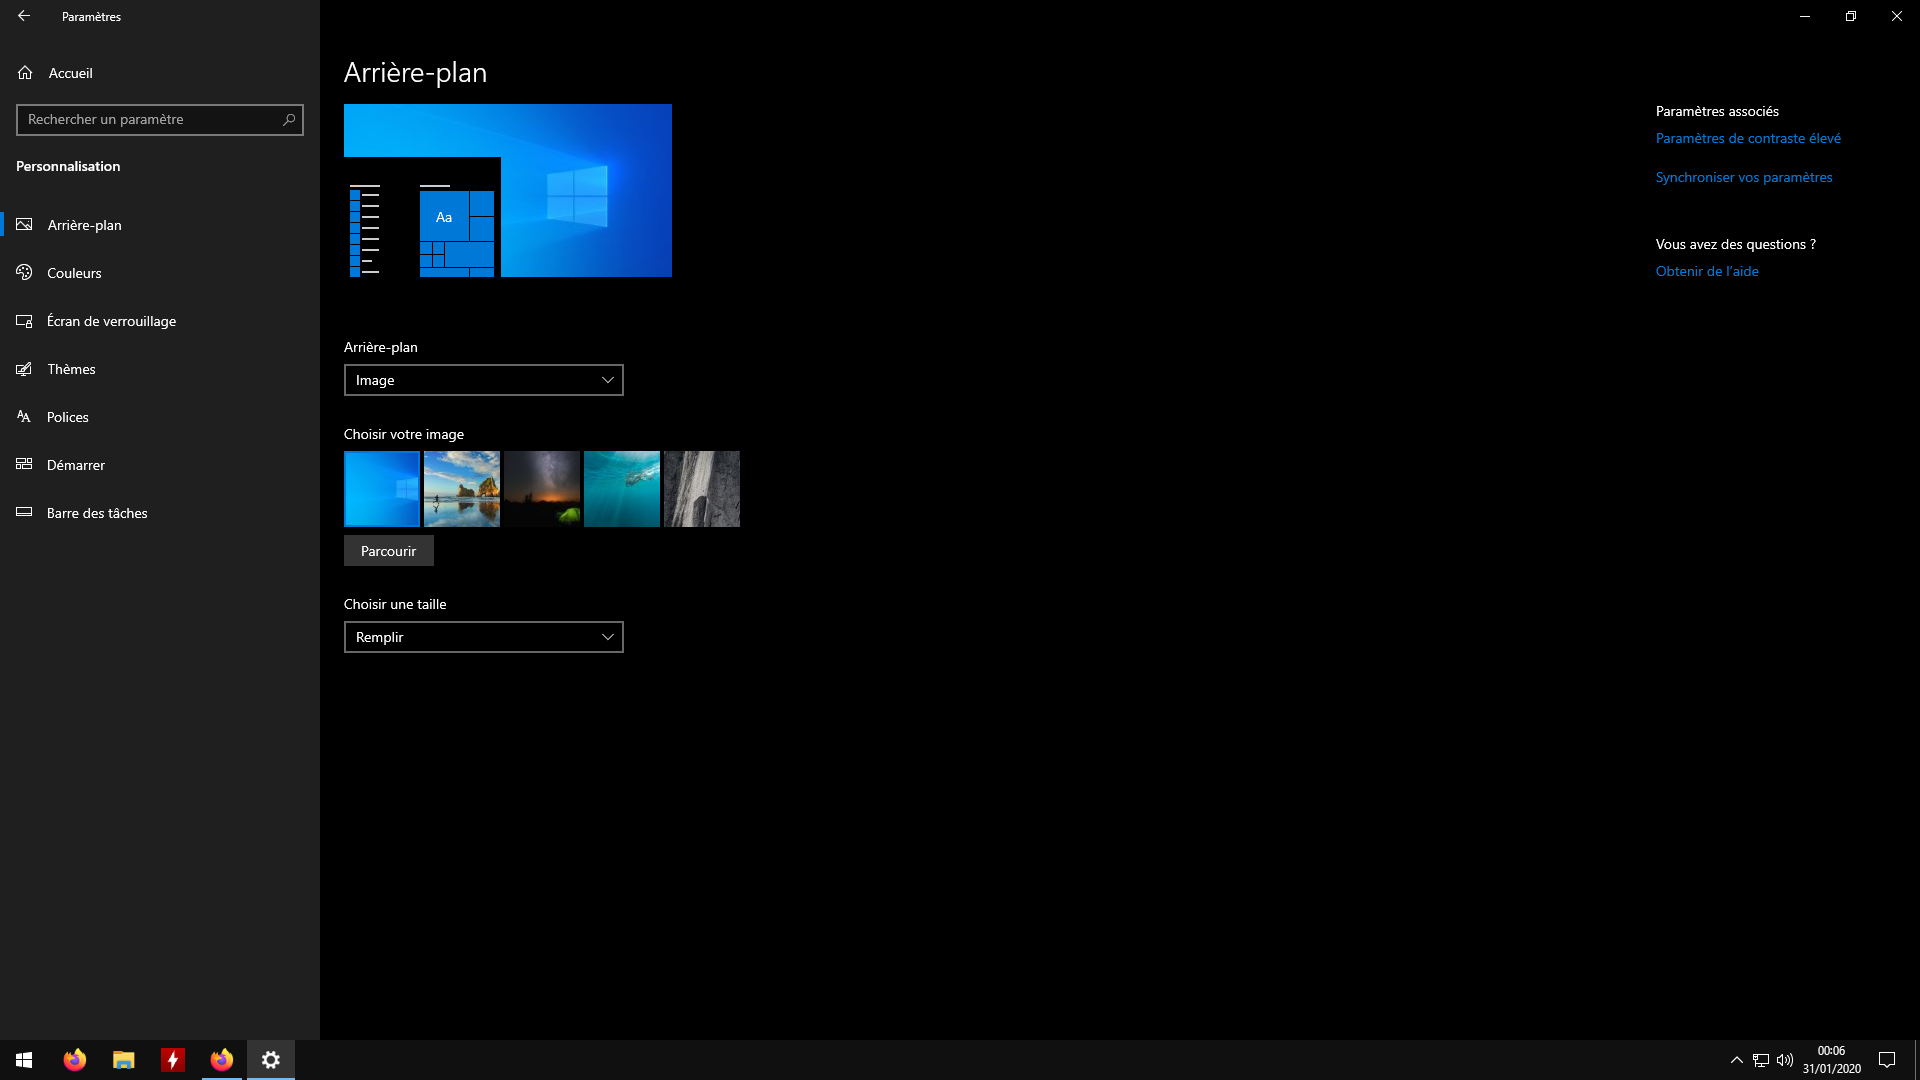Show hidden system tray icons chevron
1920x1080 pixels.
[x=1737, y=1060]
